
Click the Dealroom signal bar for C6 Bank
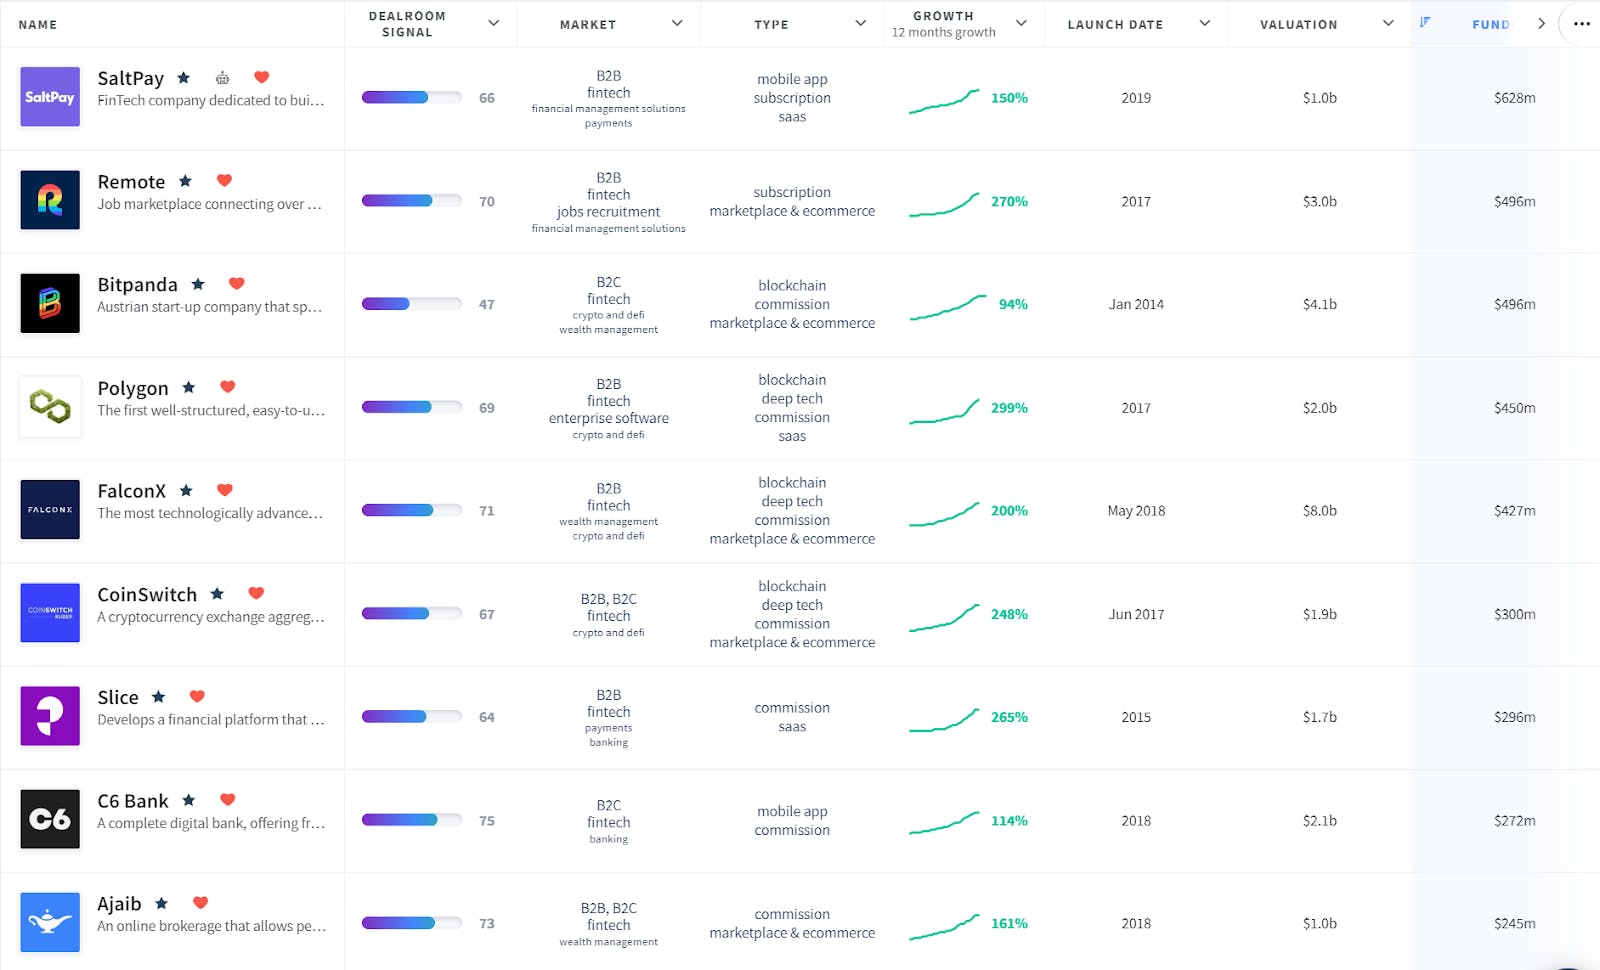click(x=412, y=820)
